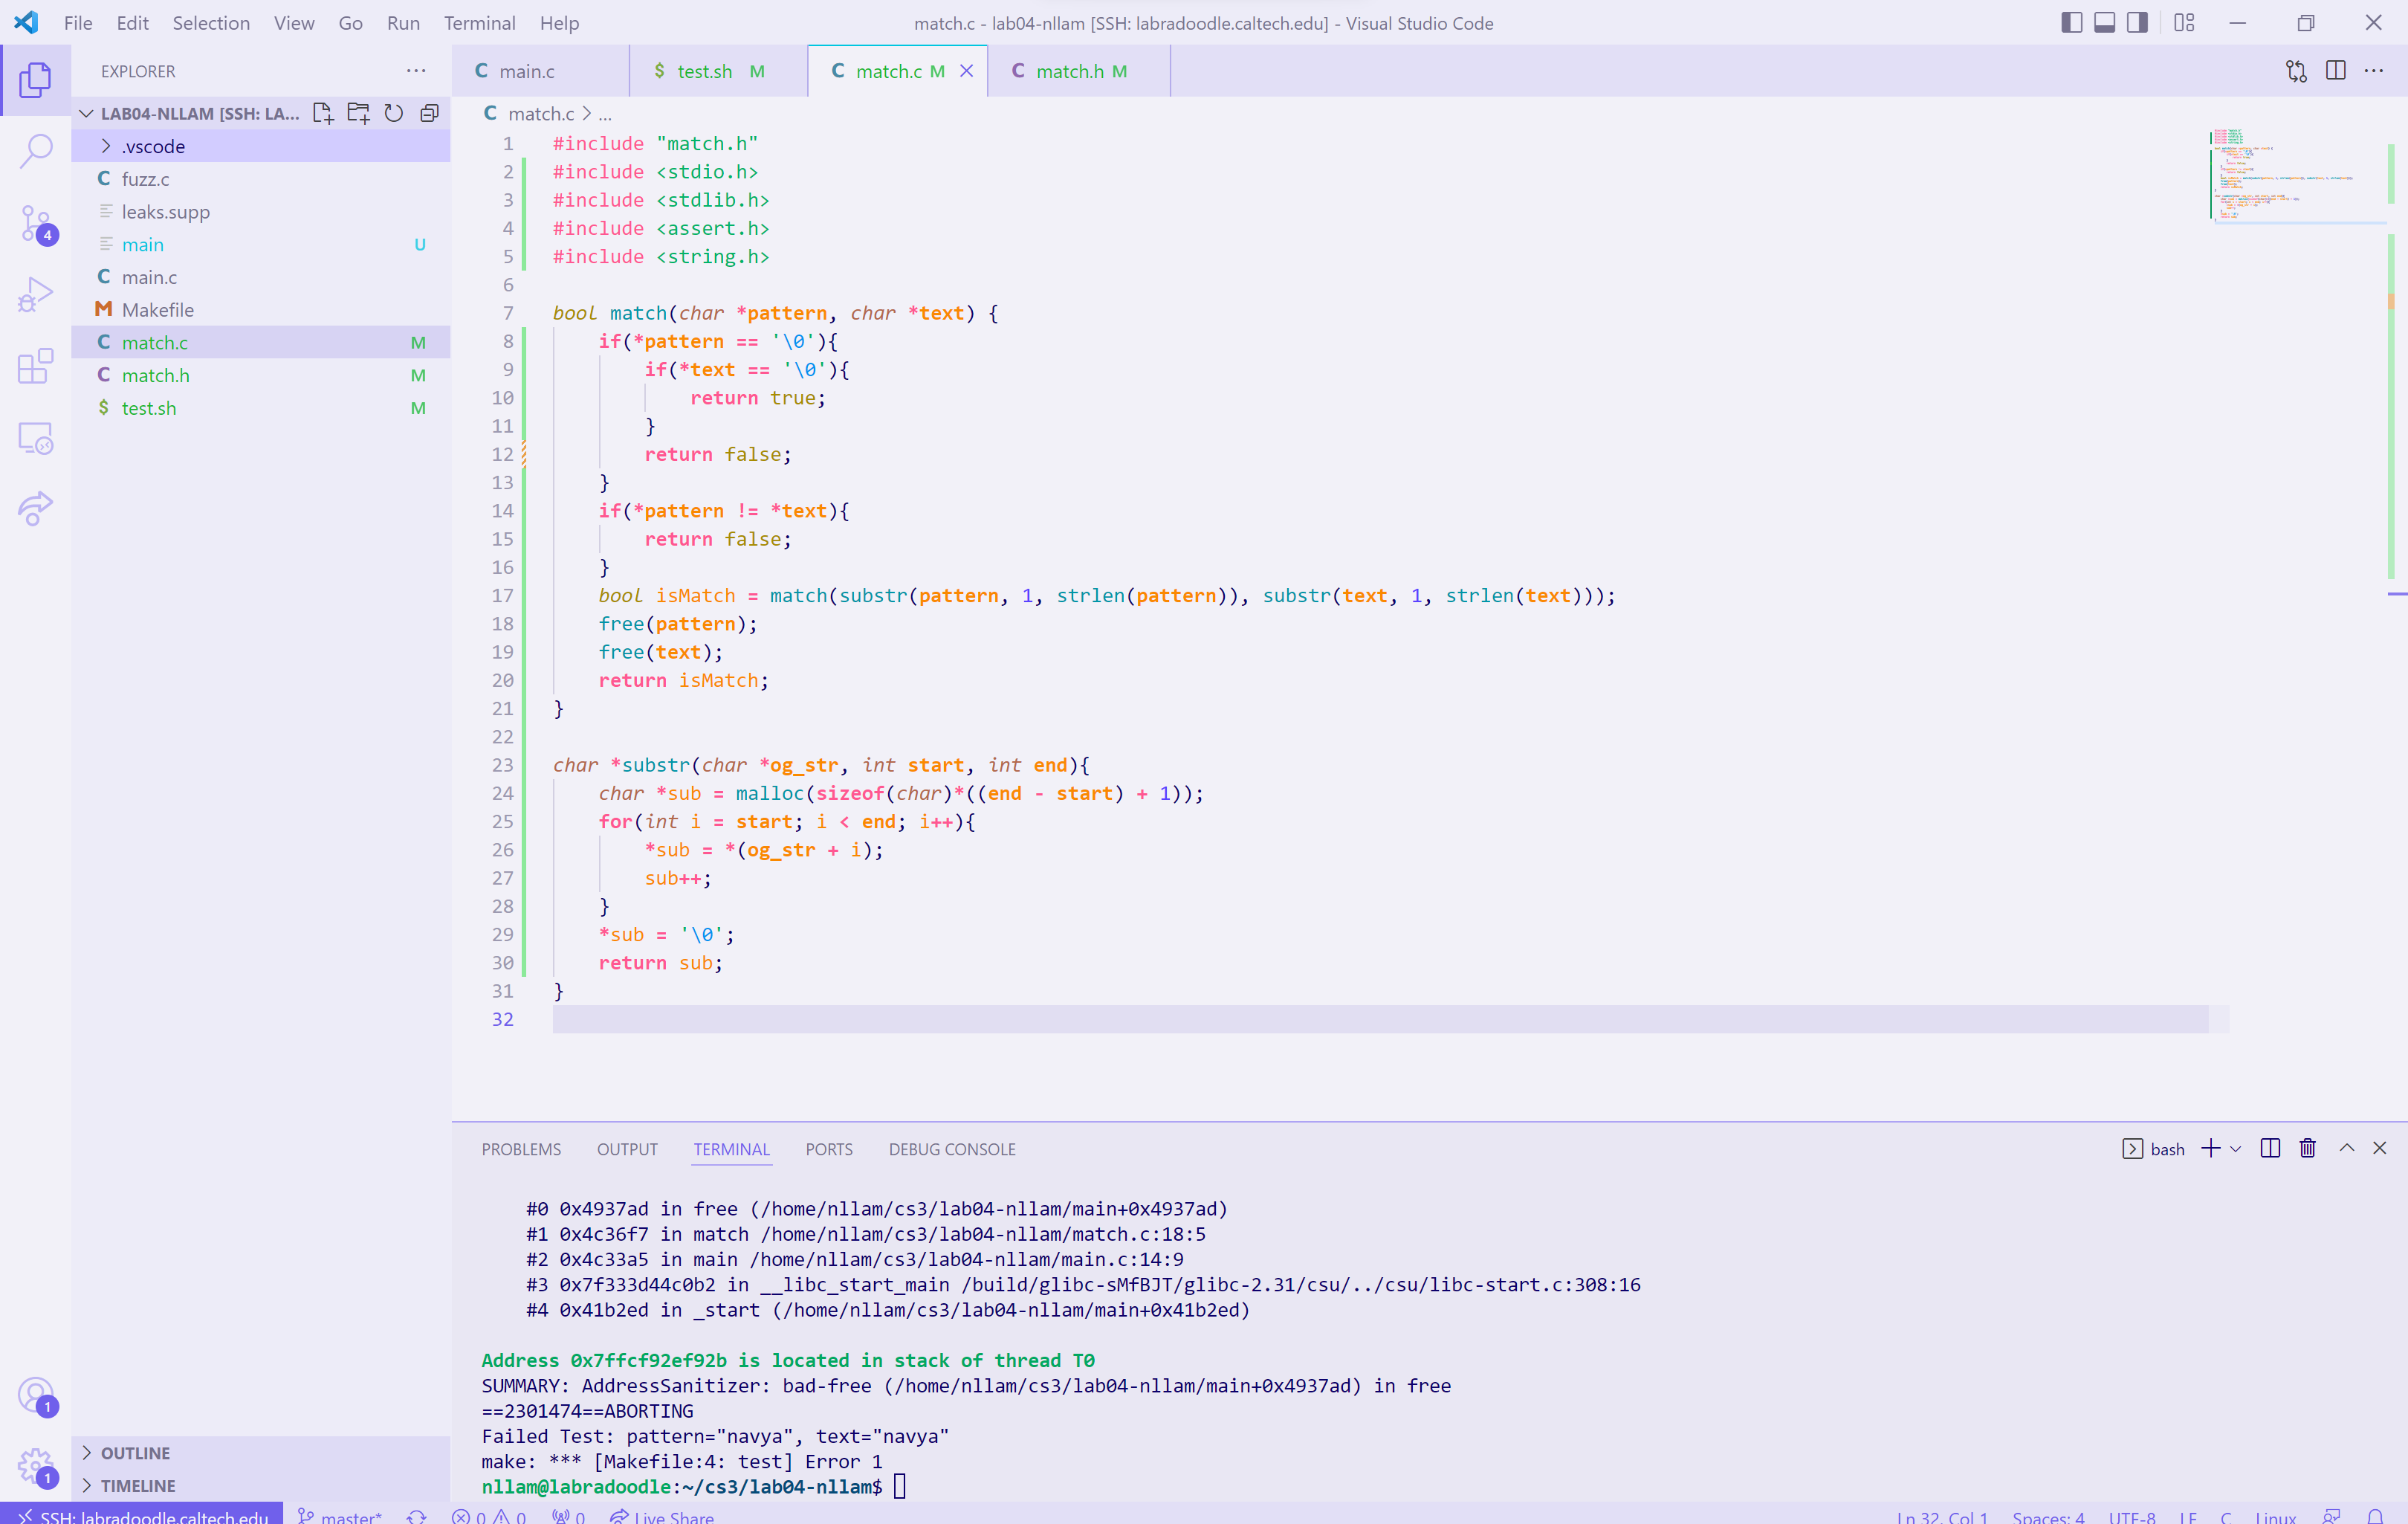The image size is (2408, 1524).
Task: Expand the .vscode folder
Action: (153, 146)
